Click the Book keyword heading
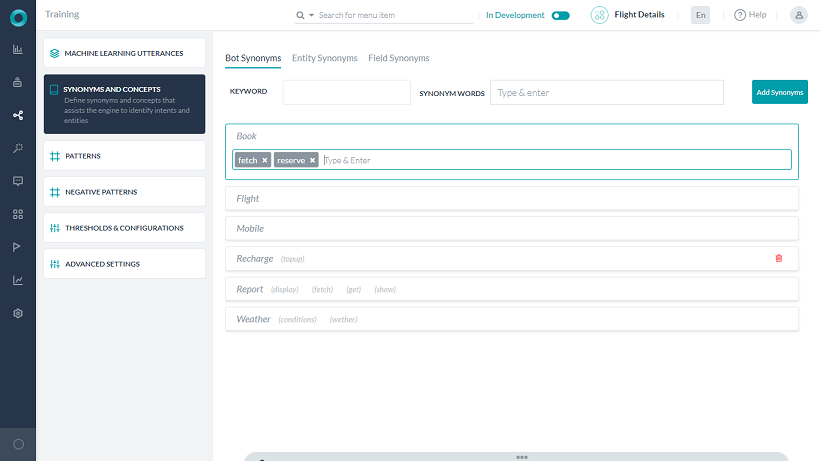 (x=246, y=136)
